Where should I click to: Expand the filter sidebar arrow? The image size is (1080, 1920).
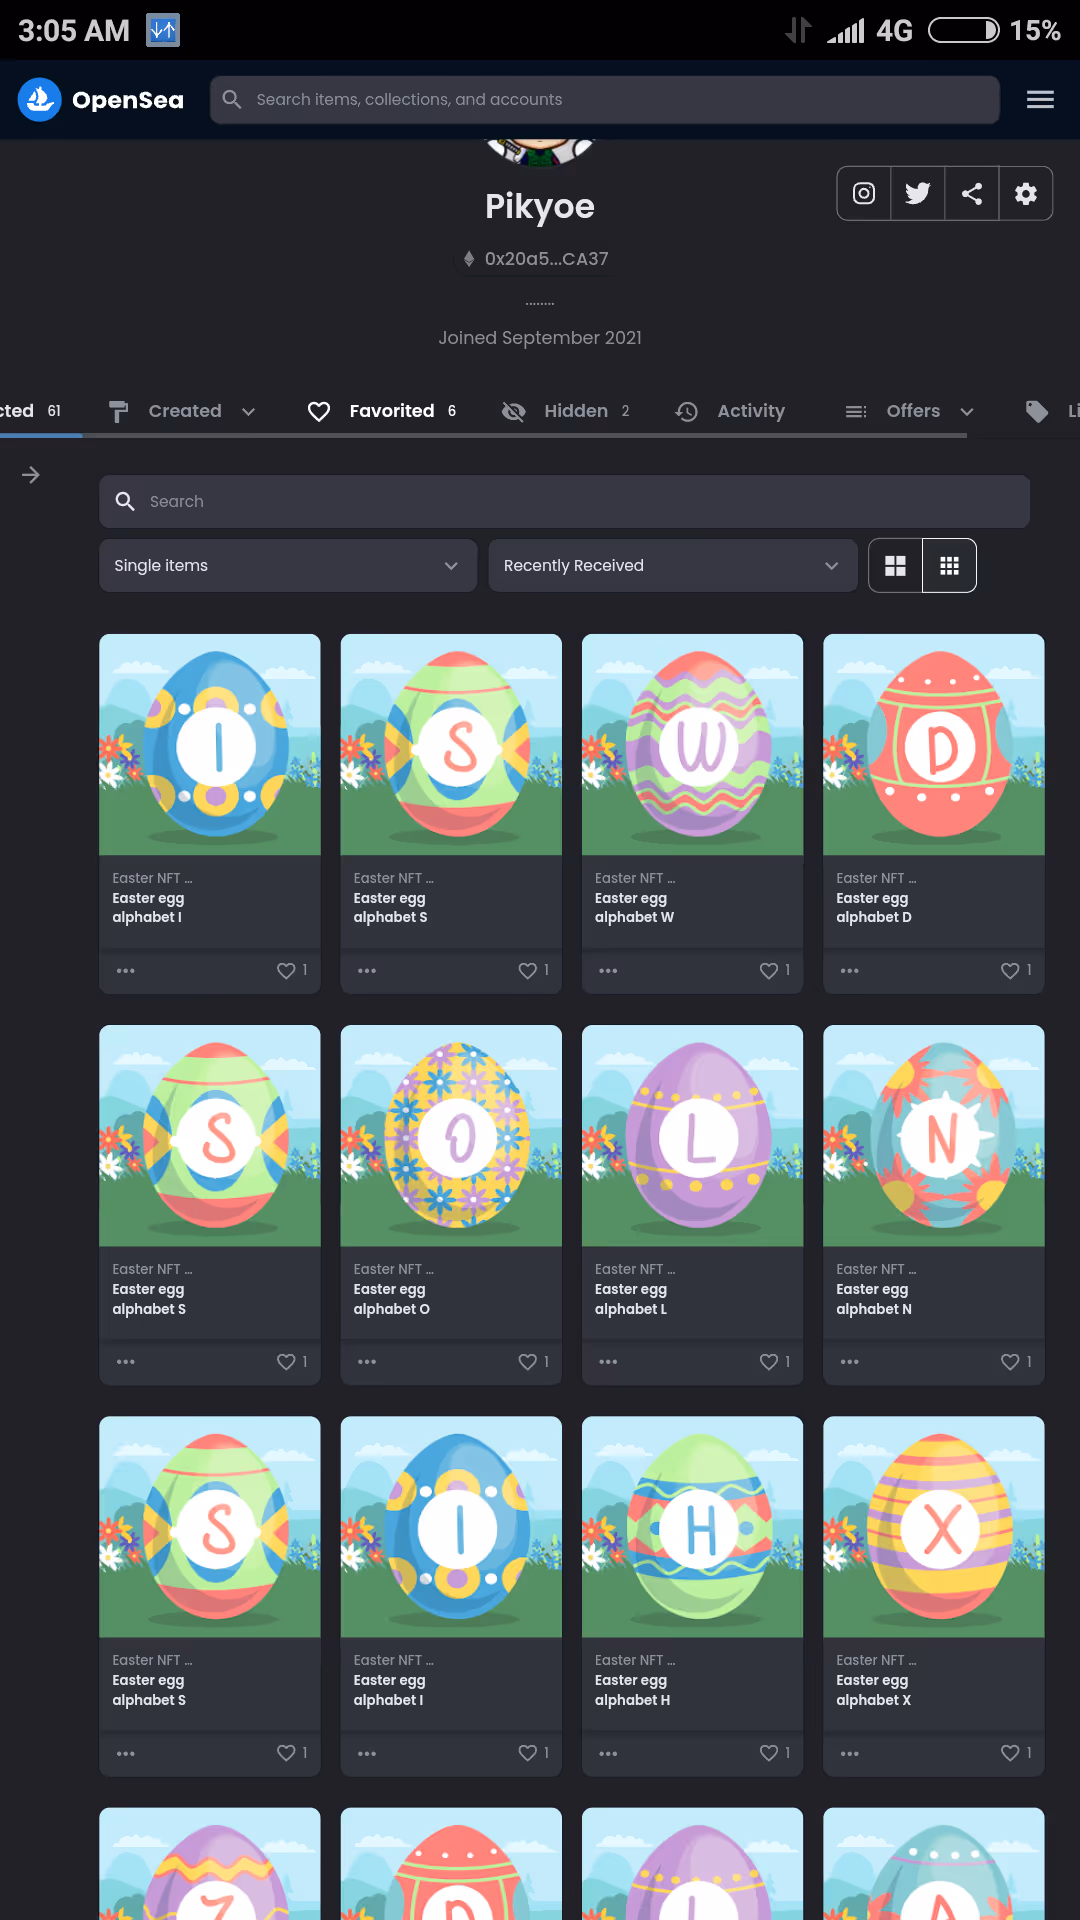point(31,475)
